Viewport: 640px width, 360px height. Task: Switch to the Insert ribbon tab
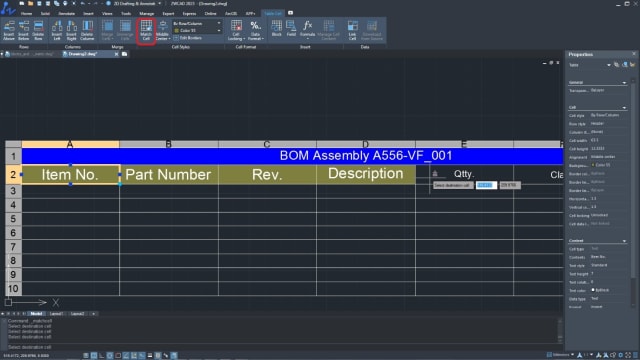(x=88, y=13)
